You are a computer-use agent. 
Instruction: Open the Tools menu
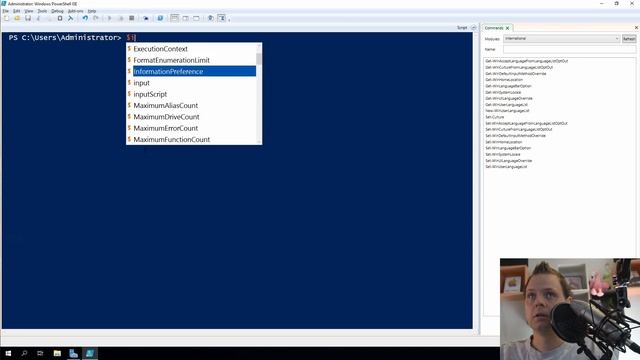coord(42,11)
